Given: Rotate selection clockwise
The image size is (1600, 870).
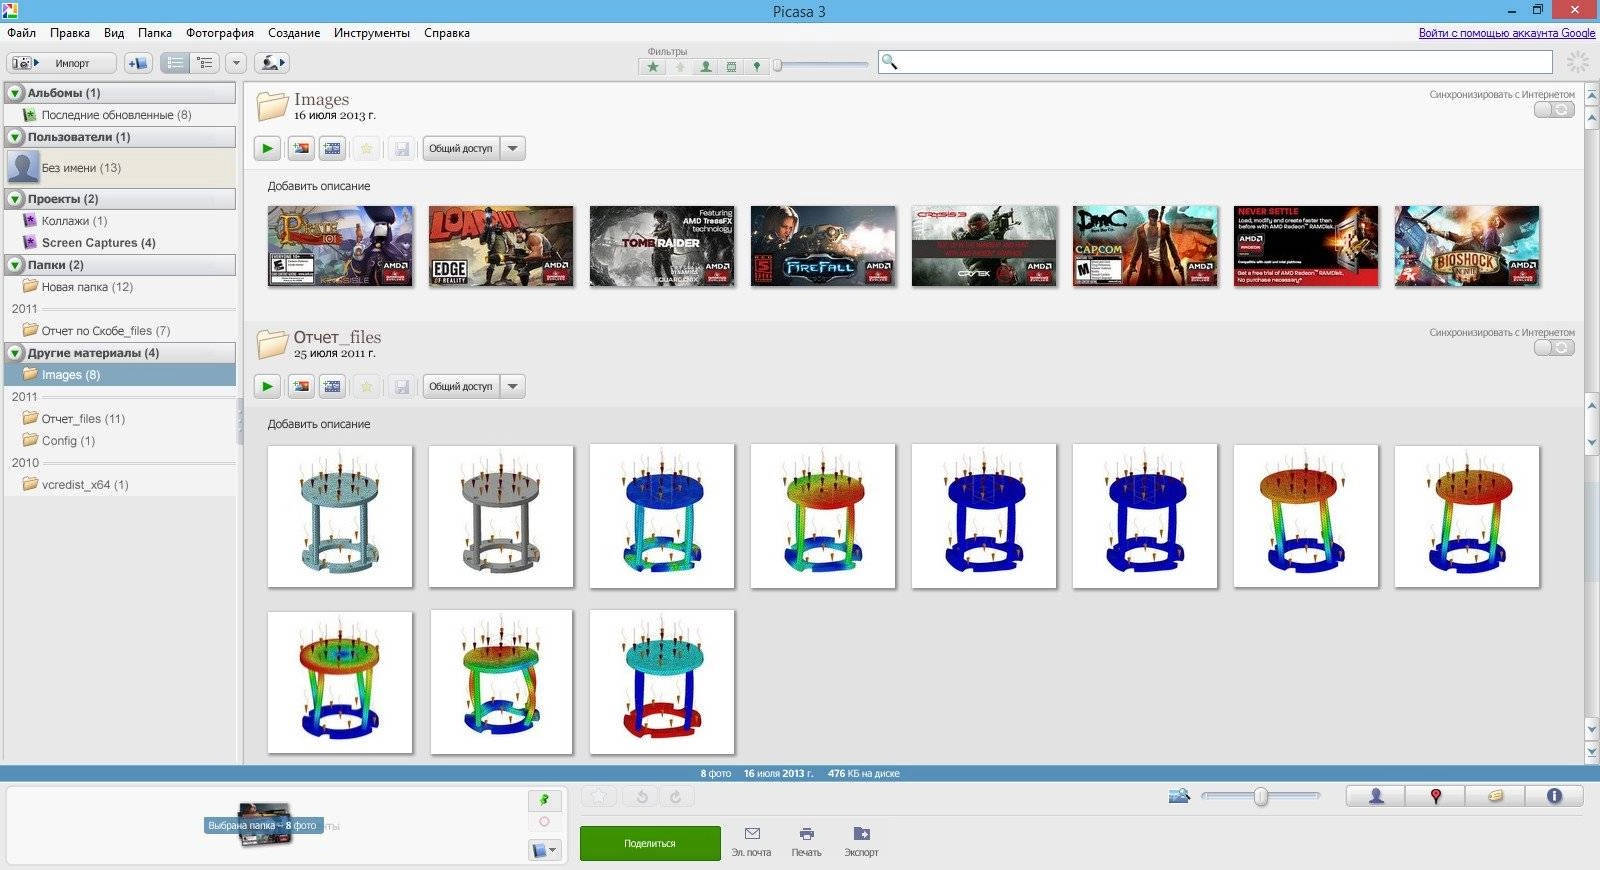Looking at the screenshot, I should pyautogui.click(x=675, y=797).
